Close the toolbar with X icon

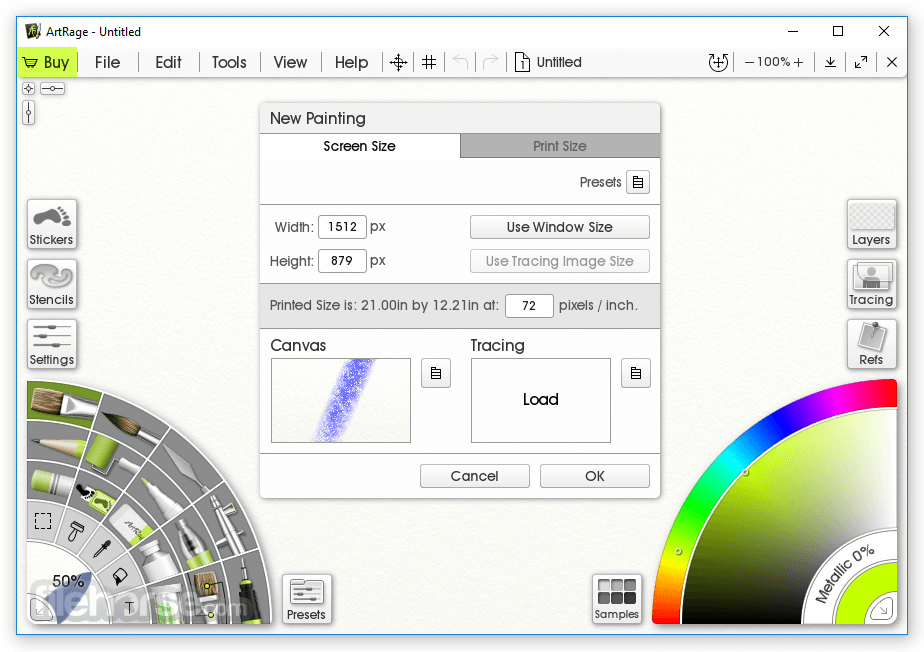click(x=892, y=62)
